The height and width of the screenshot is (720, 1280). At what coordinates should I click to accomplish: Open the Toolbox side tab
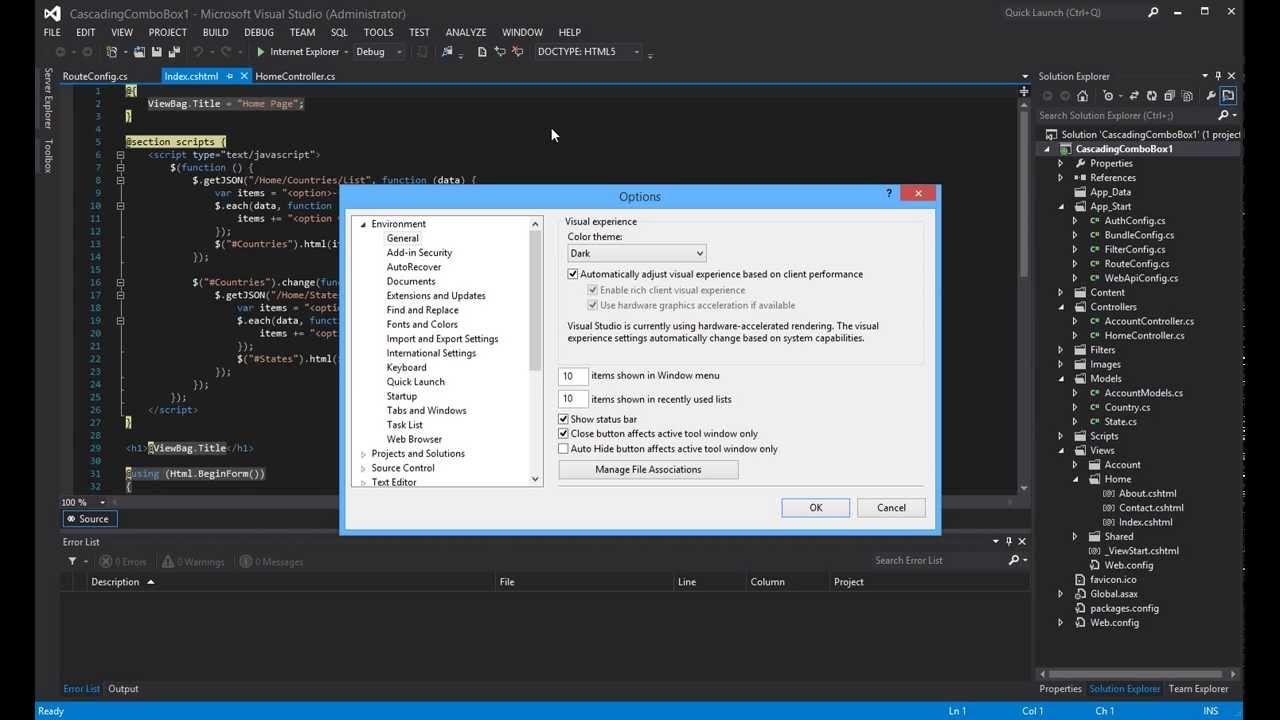point(47,156)
